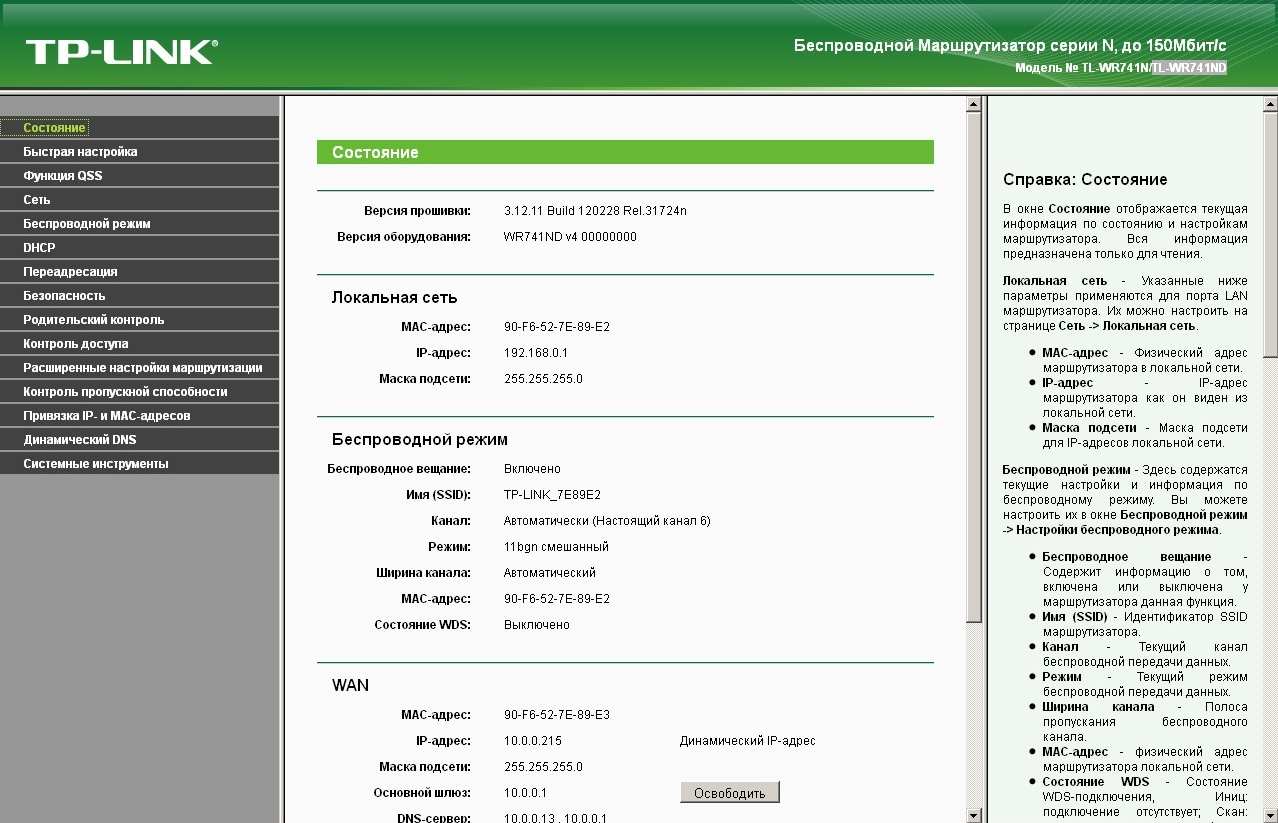1278x823 pixels.
Task: Expand the Беспроводной режим section
Action: pyautogui.click(x=87, y=224)
